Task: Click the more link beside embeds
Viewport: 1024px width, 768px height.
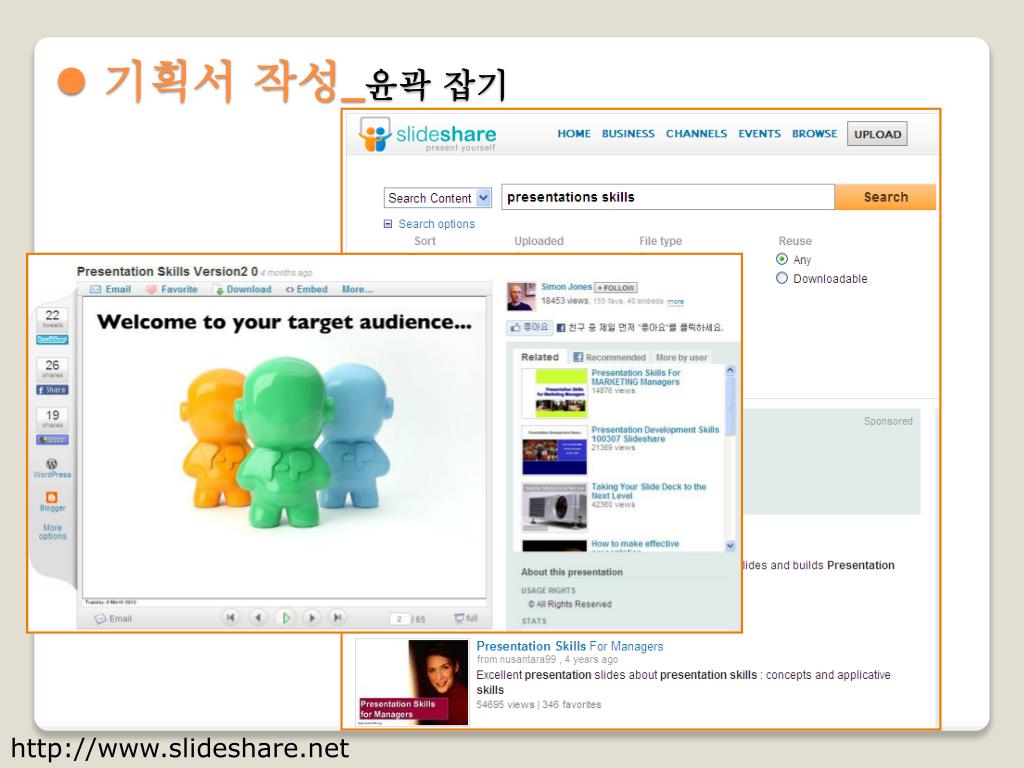Action: coord(675,302)
